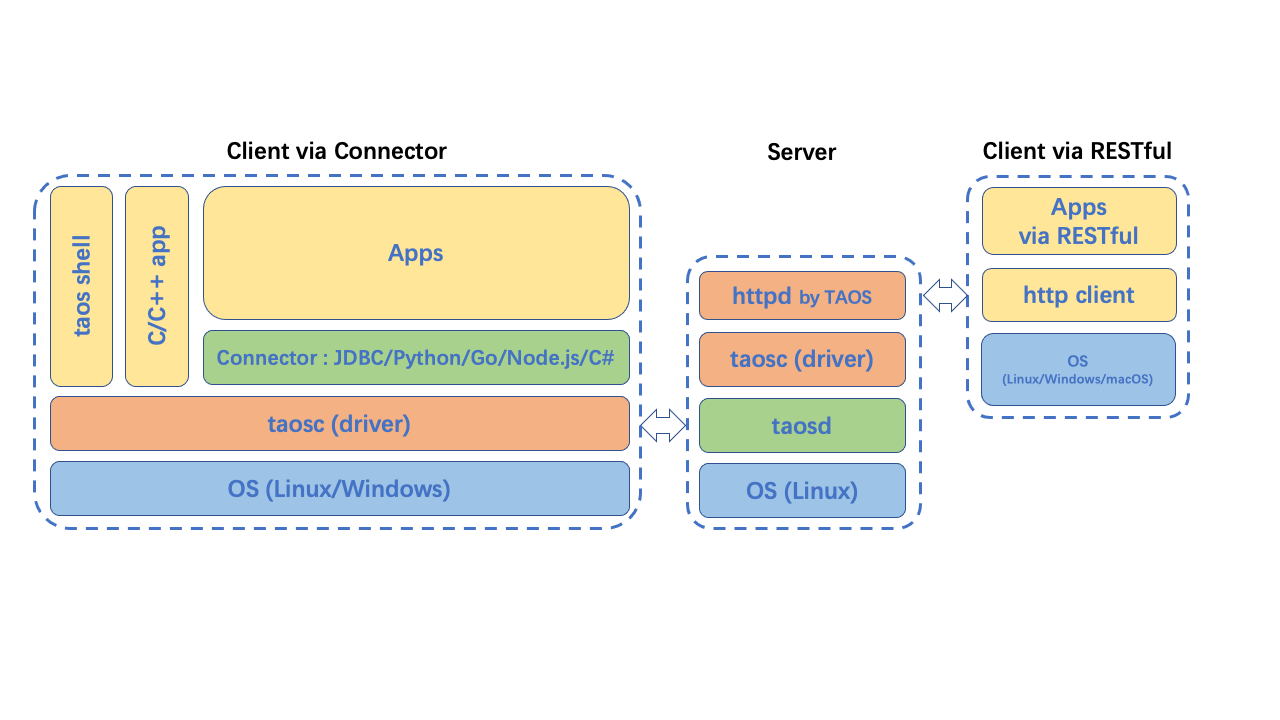Image resolution: width=1280 pixels, height=720 pixels.
Task: Click the taos shell vertical box
Action: click(81, 286)
